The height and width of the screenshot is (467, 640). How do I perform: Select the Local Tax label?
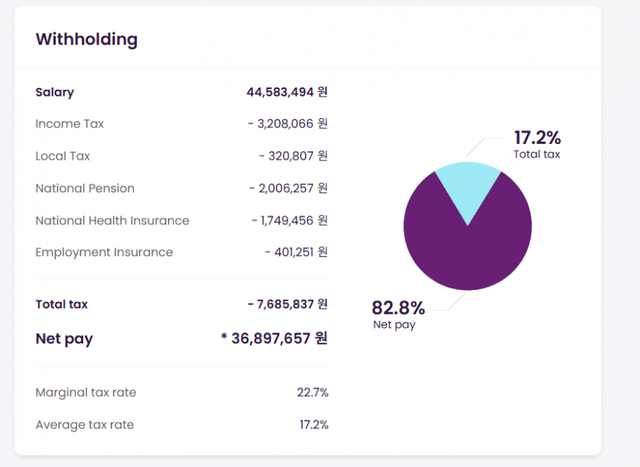[62, 156]
